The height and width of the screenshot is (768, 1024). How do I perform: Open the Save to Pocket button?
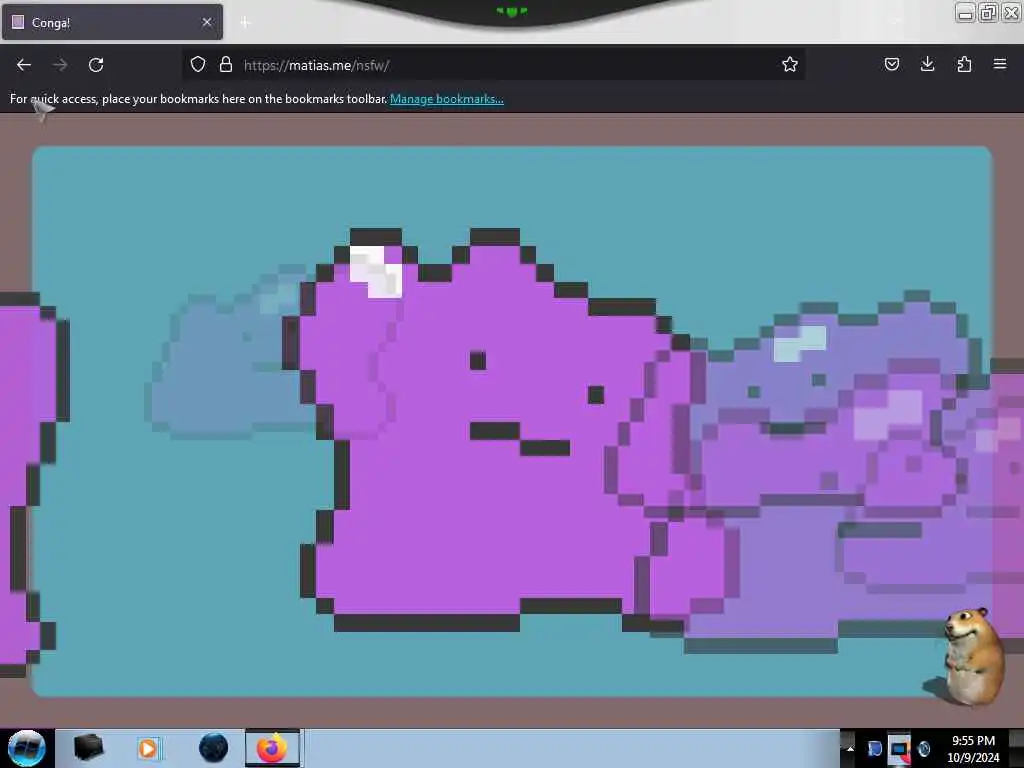891,64
